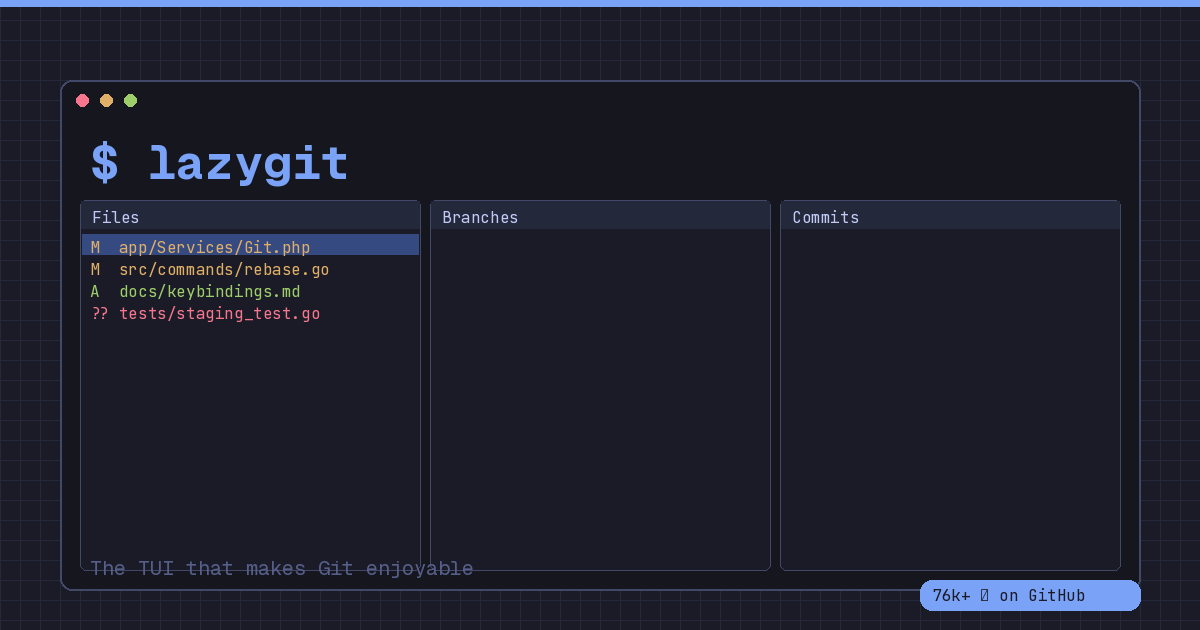Click the ?? untracked marker for staging_test.go

tap(99, 313)
